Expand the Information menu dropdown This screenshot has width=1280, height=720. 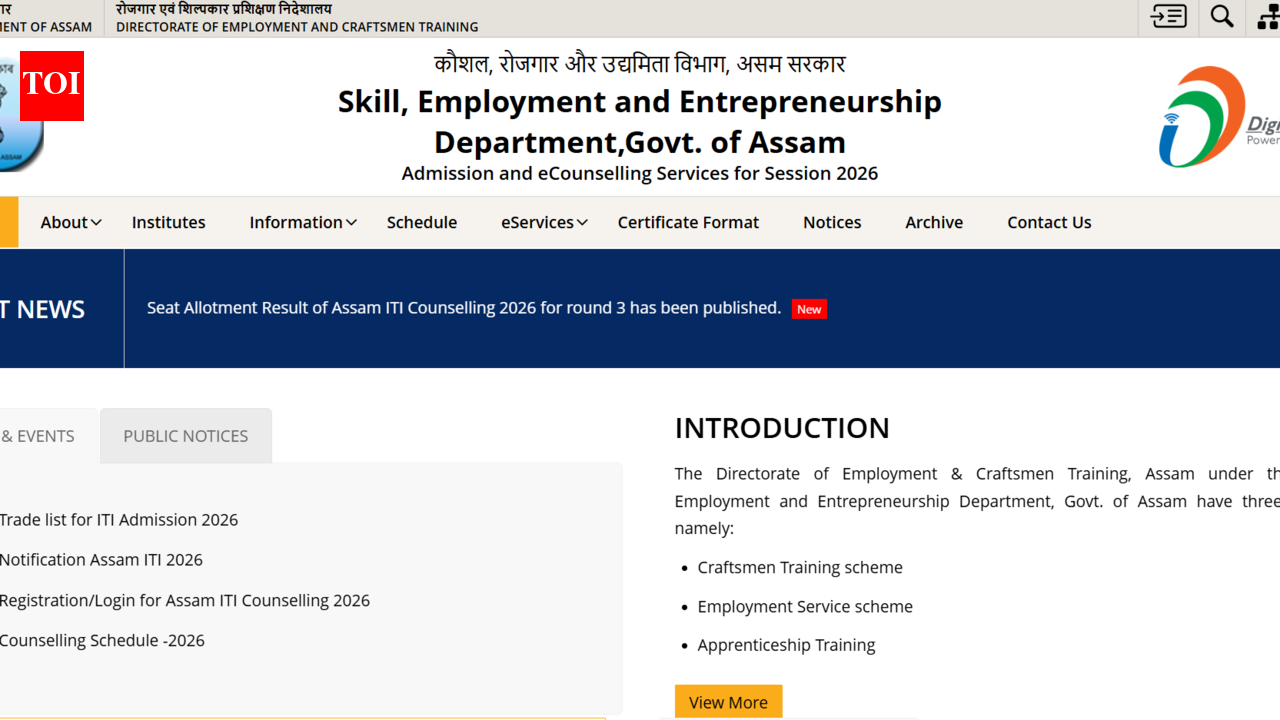click(x=303, y=223)
